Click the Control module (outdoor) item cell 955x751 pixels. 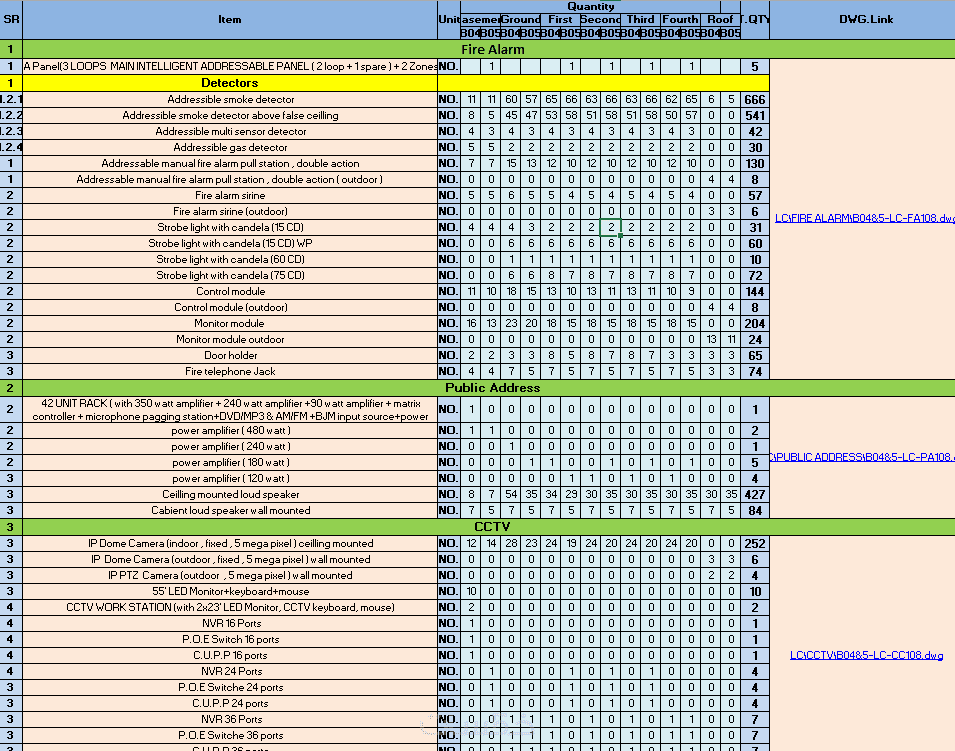pyautogui.click(x=230, y=308)
